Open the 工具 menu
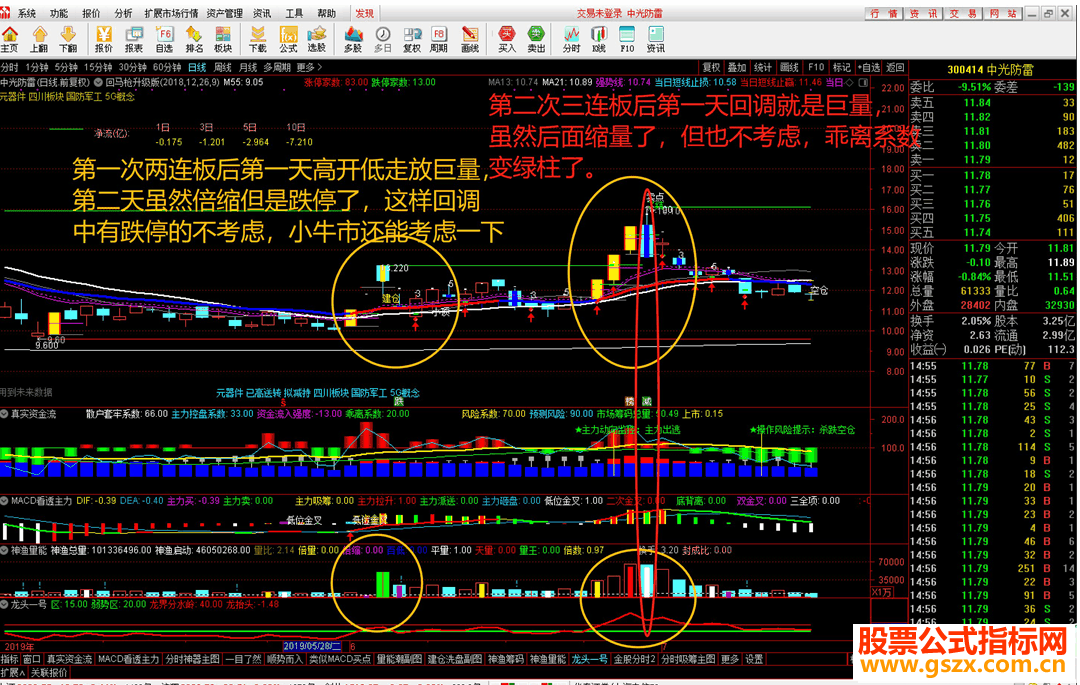1080x685 pixels. (x=294, y=13)
